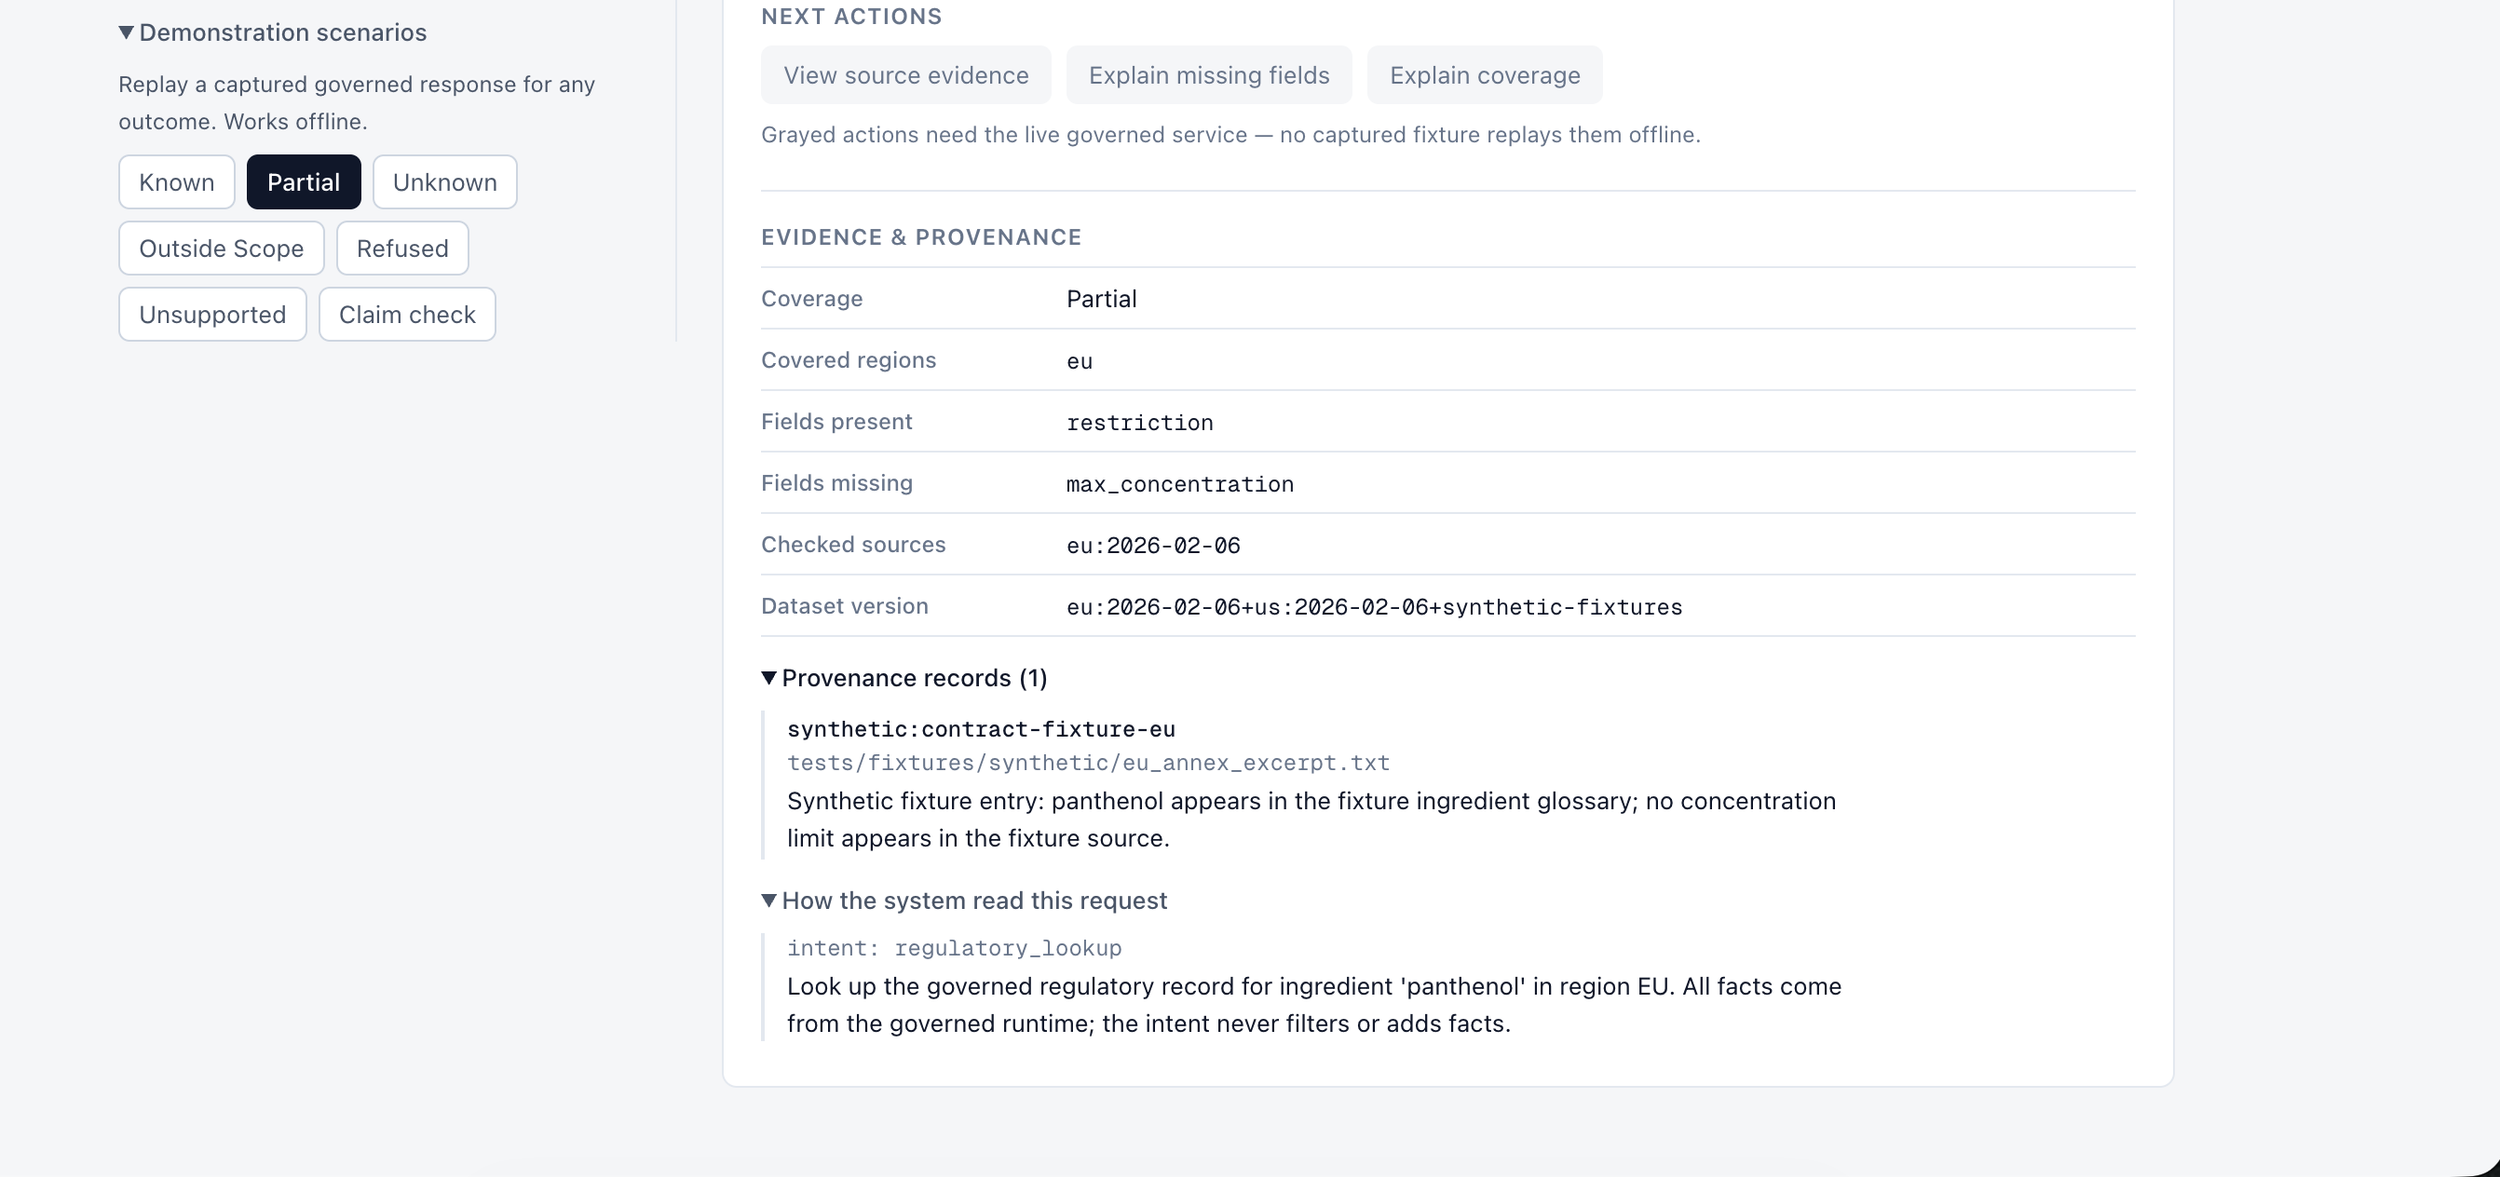Replay the Outside Scope scenario

pos(222,248)
